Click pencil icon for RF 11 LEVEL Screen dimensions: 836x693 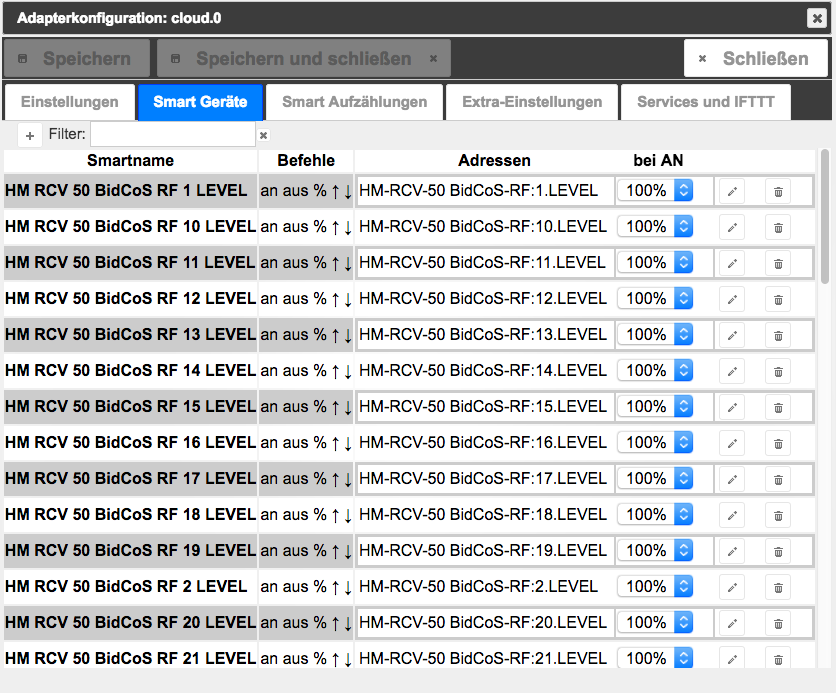[732, 263]
